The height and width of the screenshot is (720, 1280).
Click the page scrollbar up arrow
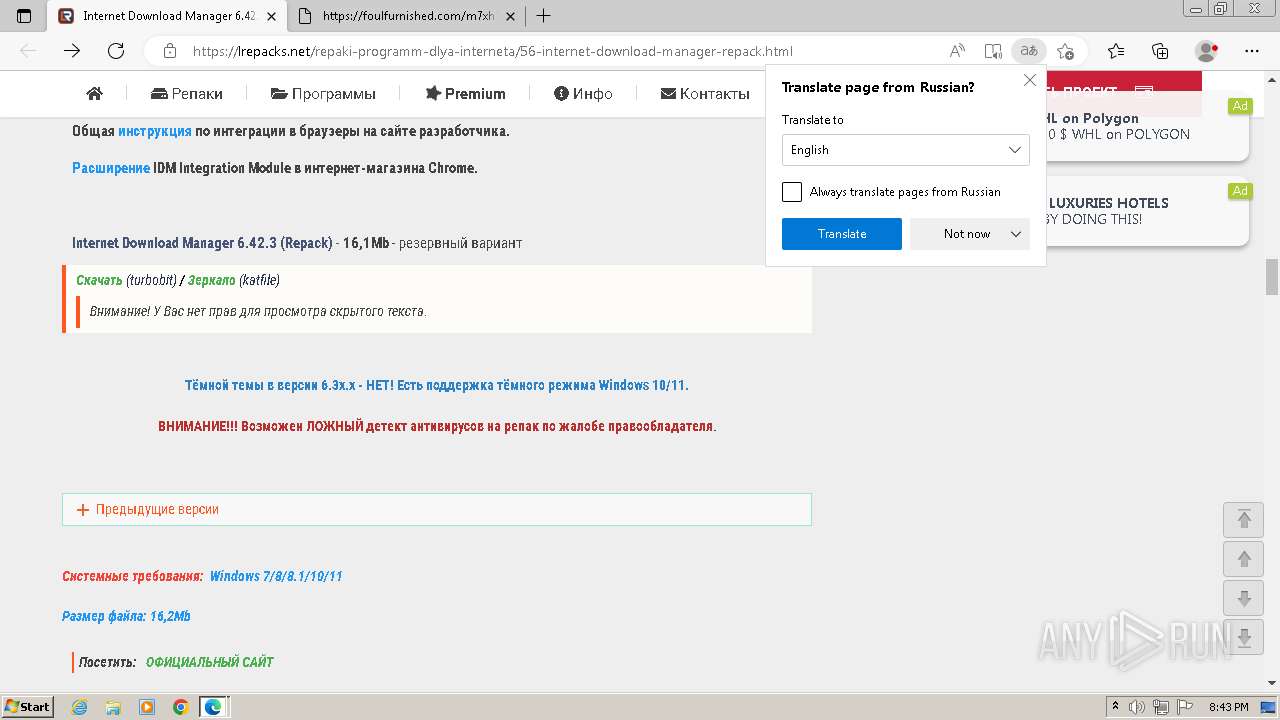pyautogui.click(x=1272, y=78)
